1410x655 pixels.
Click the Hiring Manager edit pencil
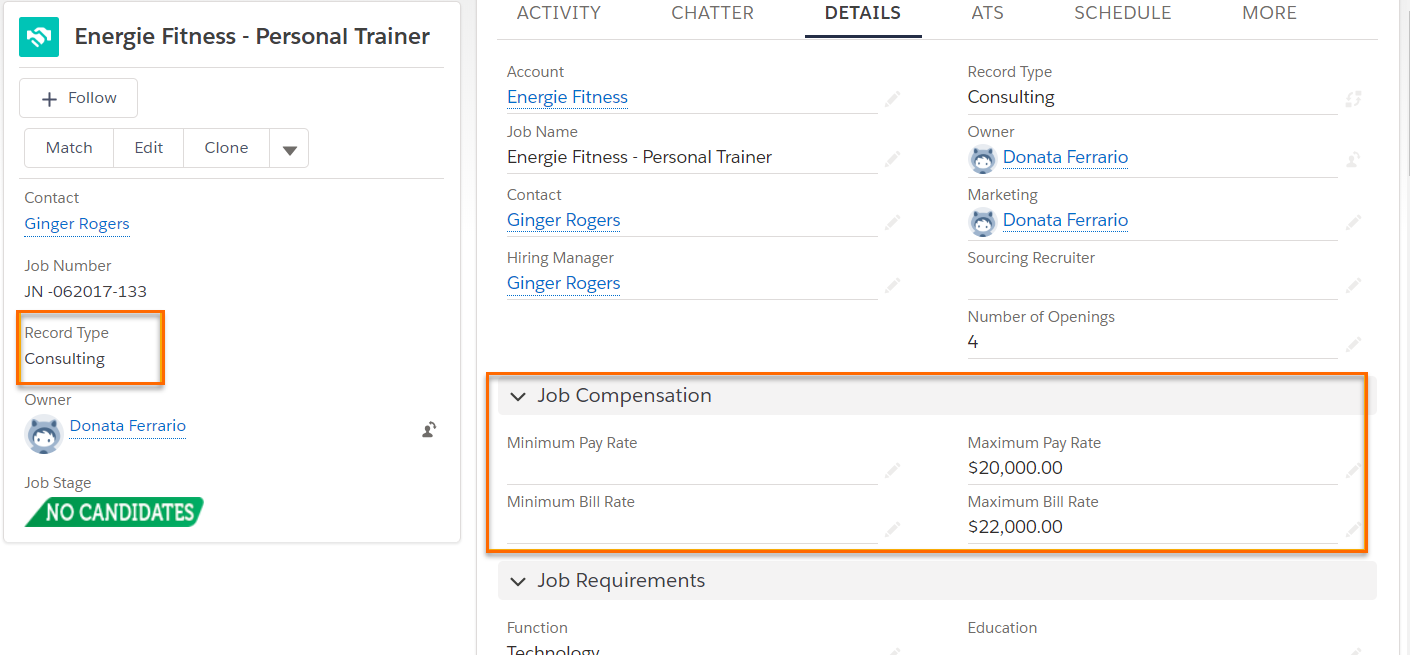[892, 284]
